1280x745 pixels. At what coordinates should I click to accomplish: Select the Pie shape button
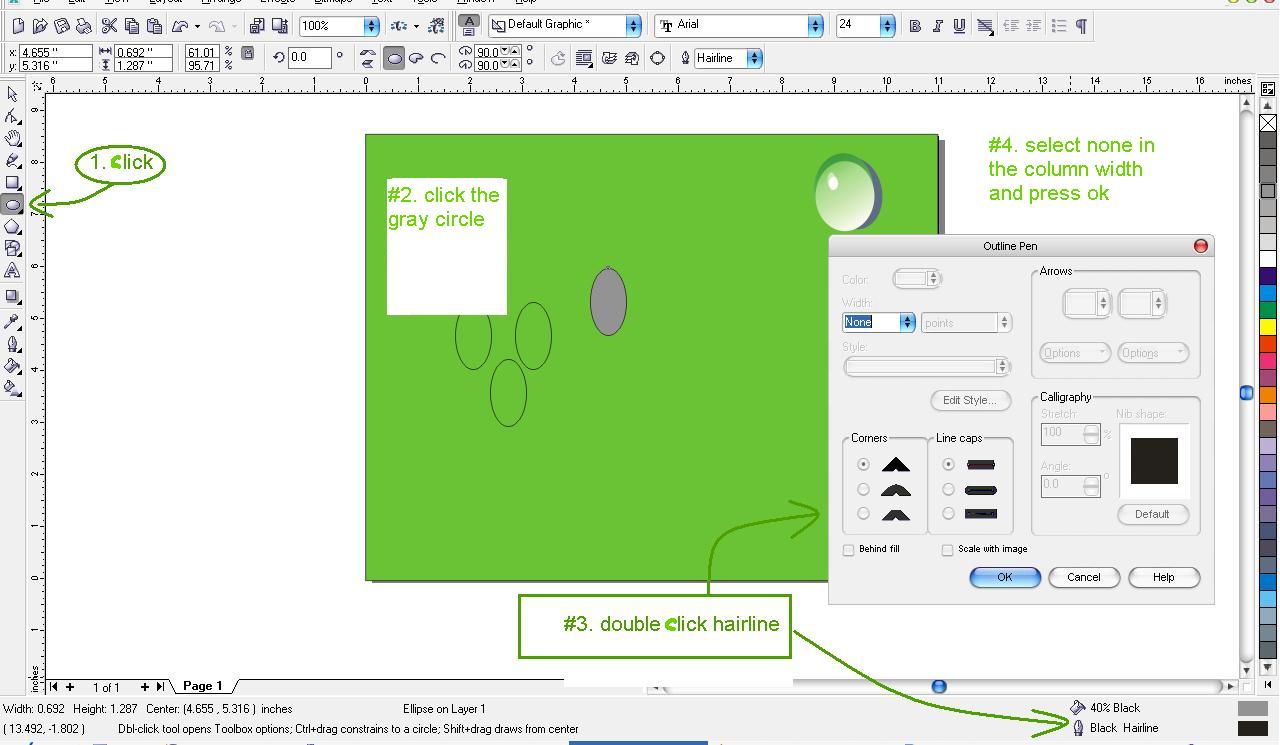(x=416, y=58)
